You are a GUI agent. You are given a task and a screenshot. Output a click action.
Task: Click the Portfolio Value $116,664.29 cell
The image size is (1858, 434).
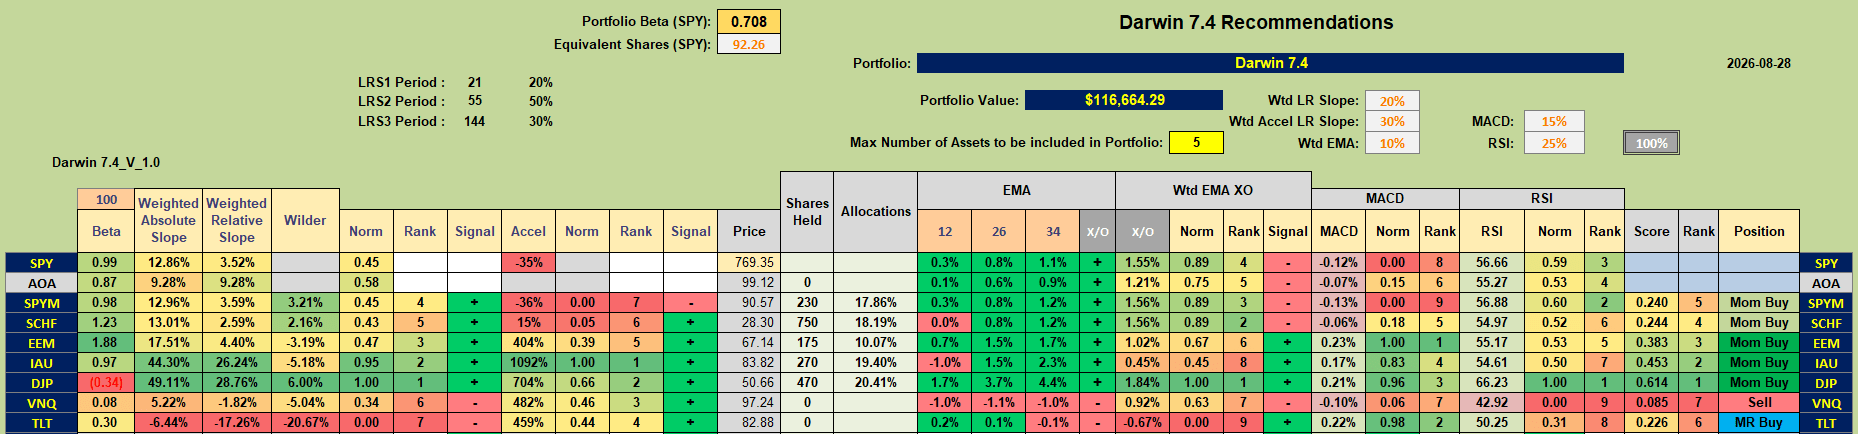1124,100
